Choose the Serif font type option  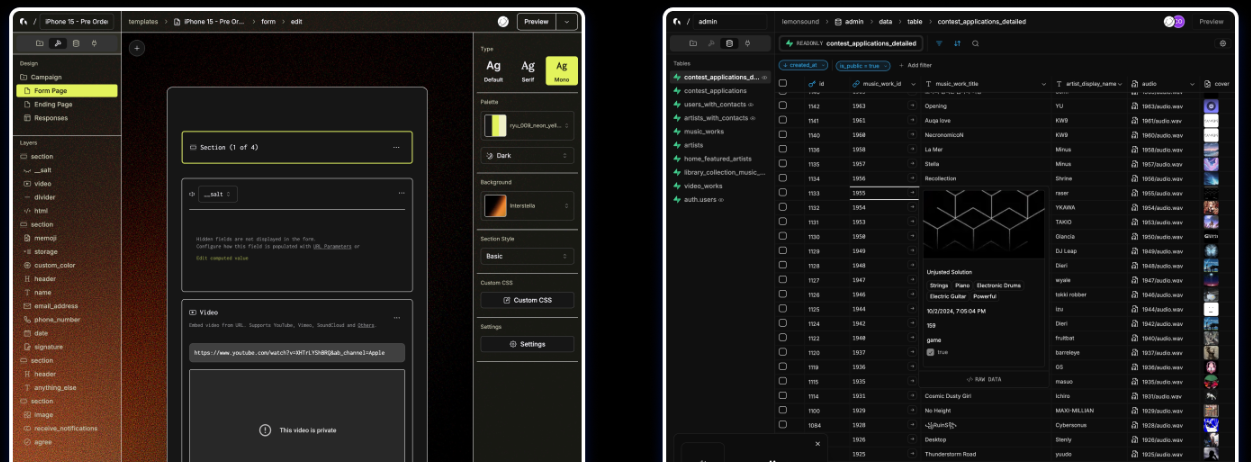[x=527, y=70]
